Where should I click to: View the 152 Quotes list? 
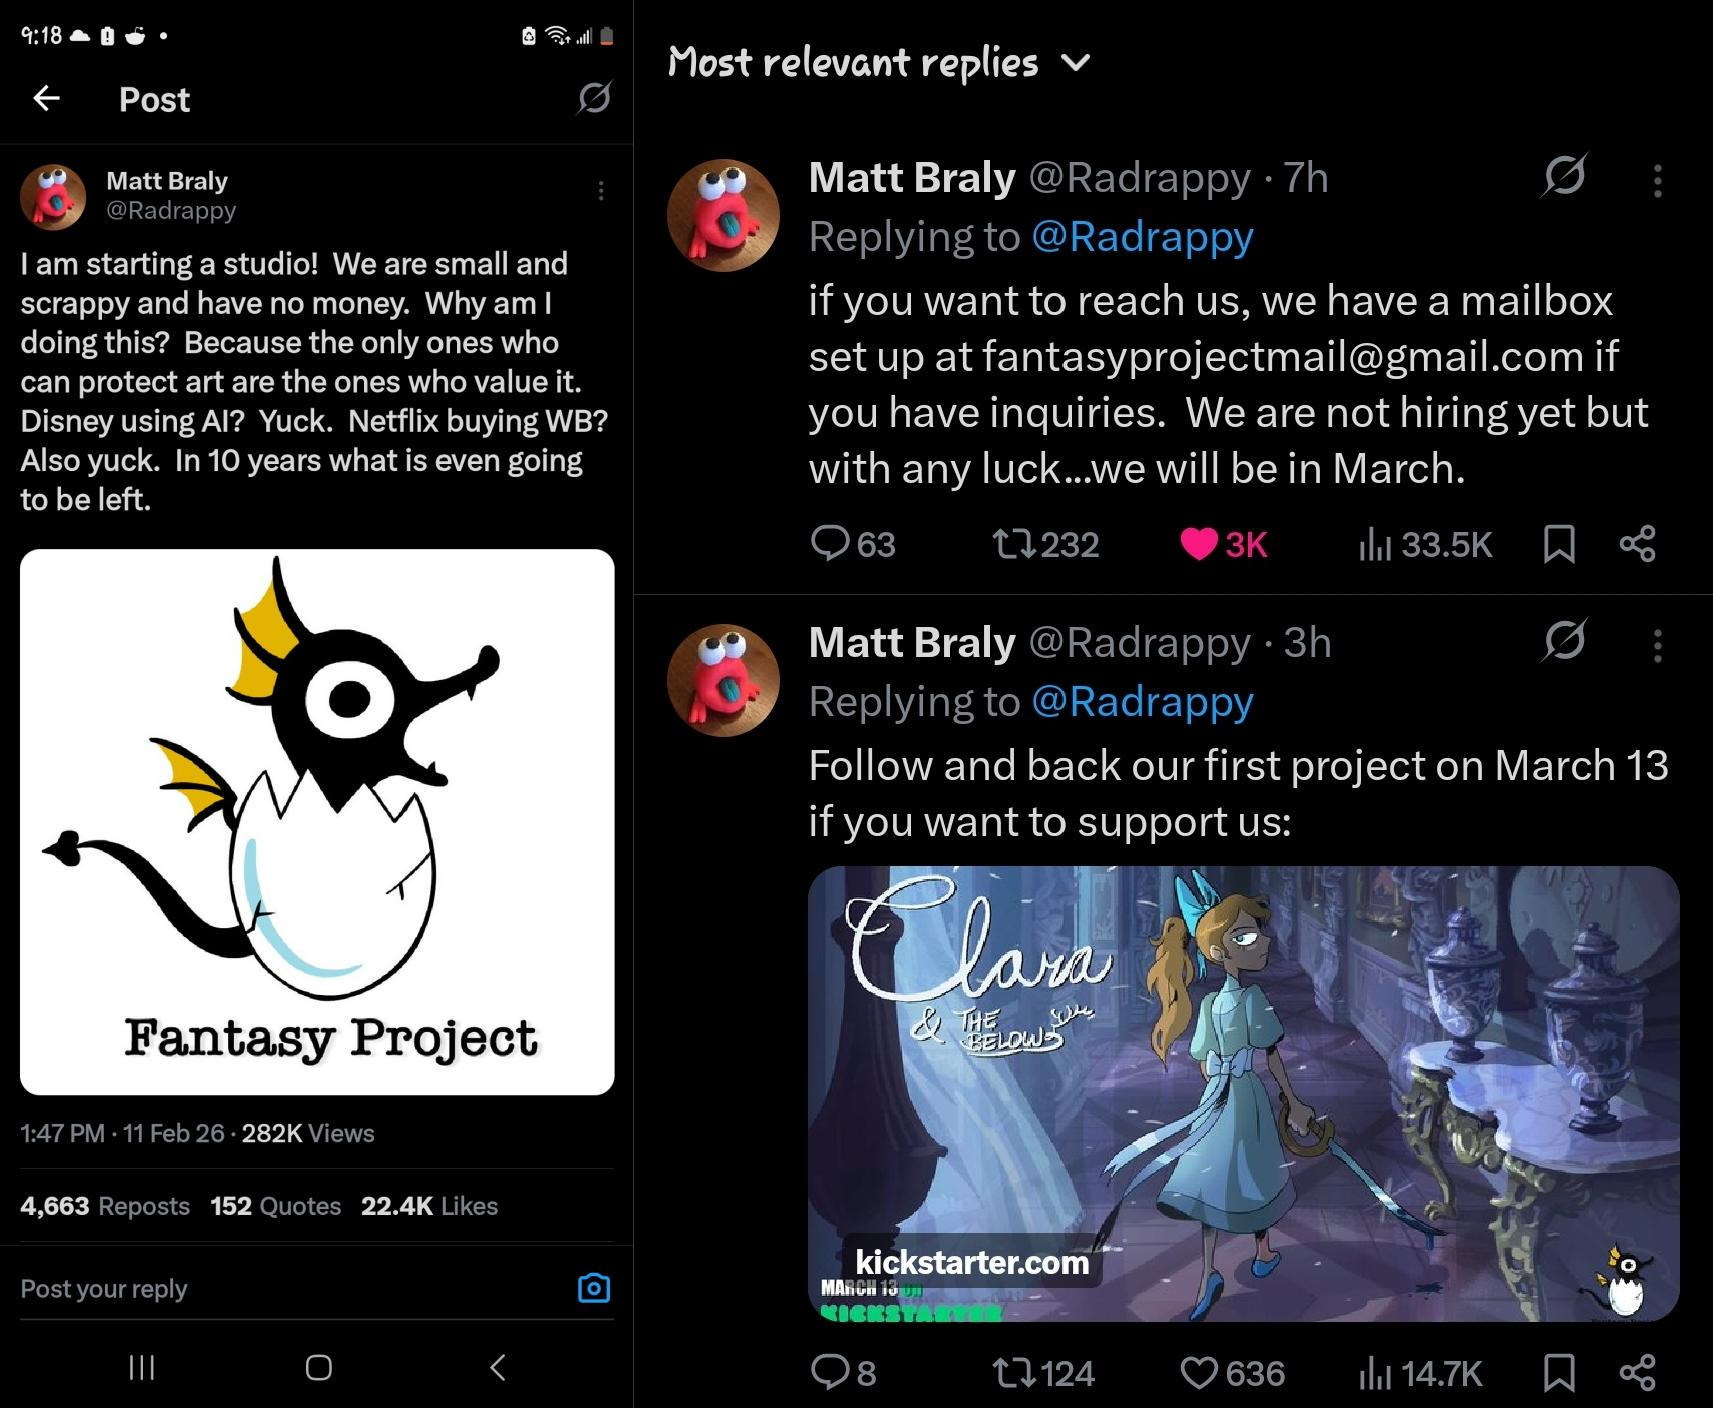[276, 1206]
